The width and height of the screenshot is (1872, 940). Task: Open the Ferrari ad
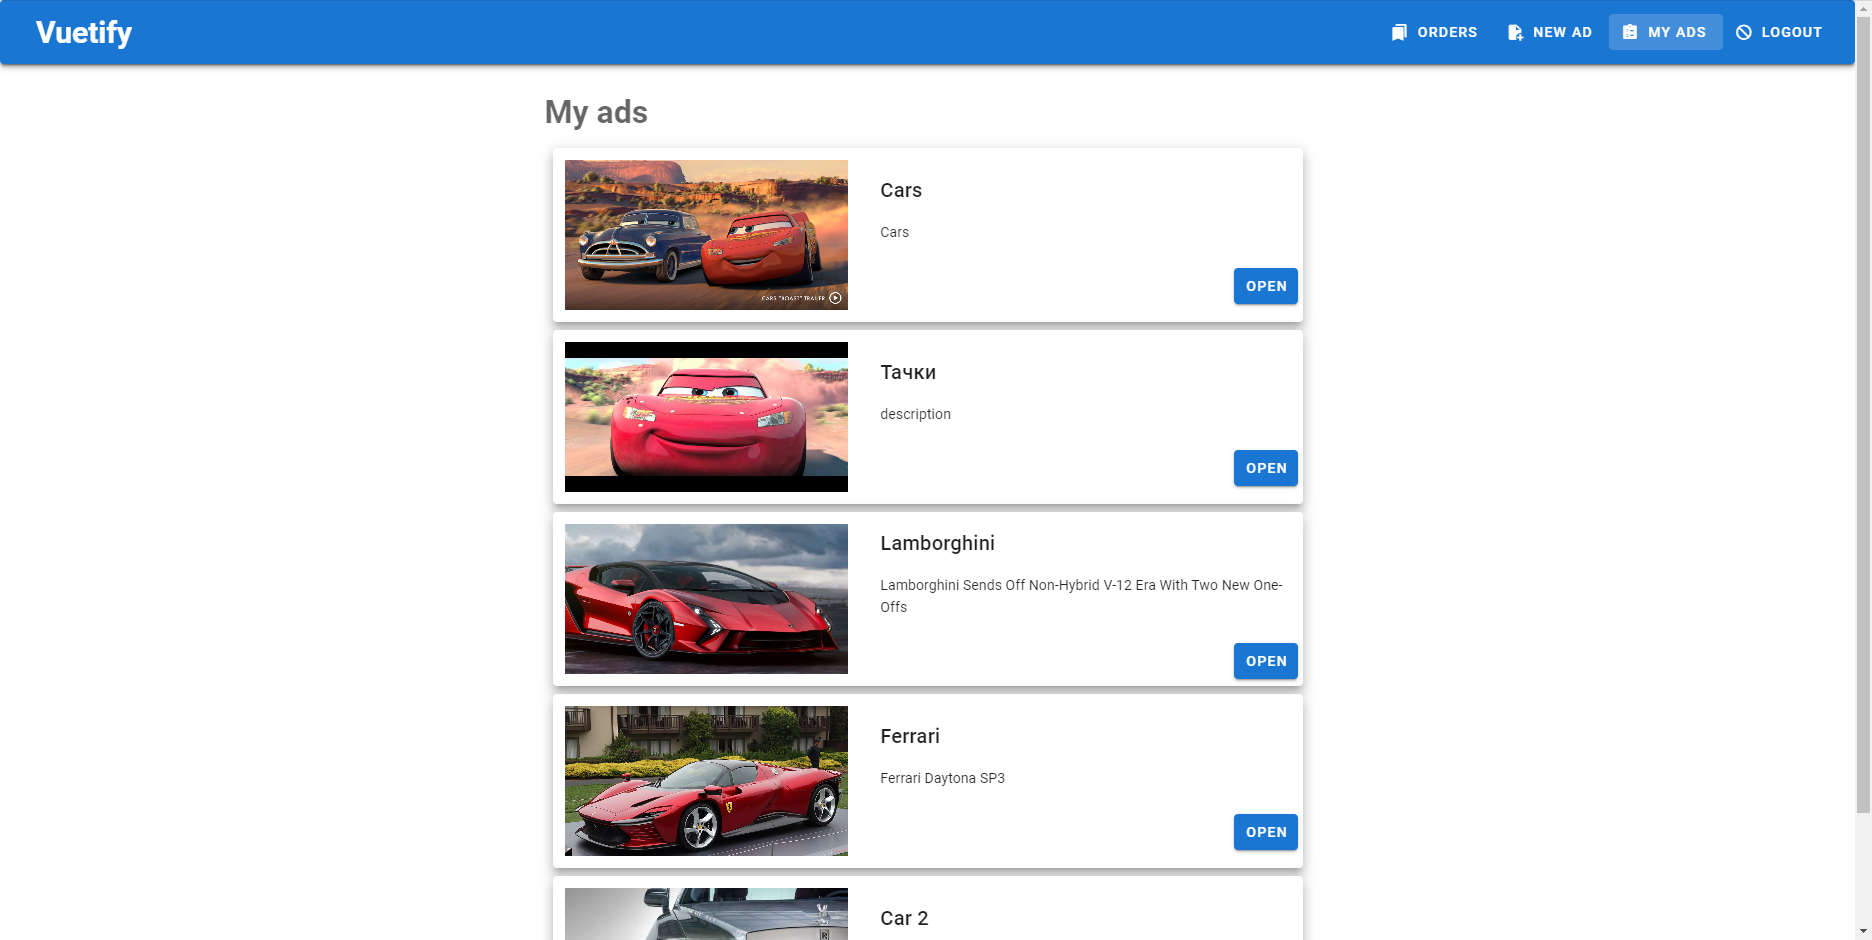pos(1266,832)
